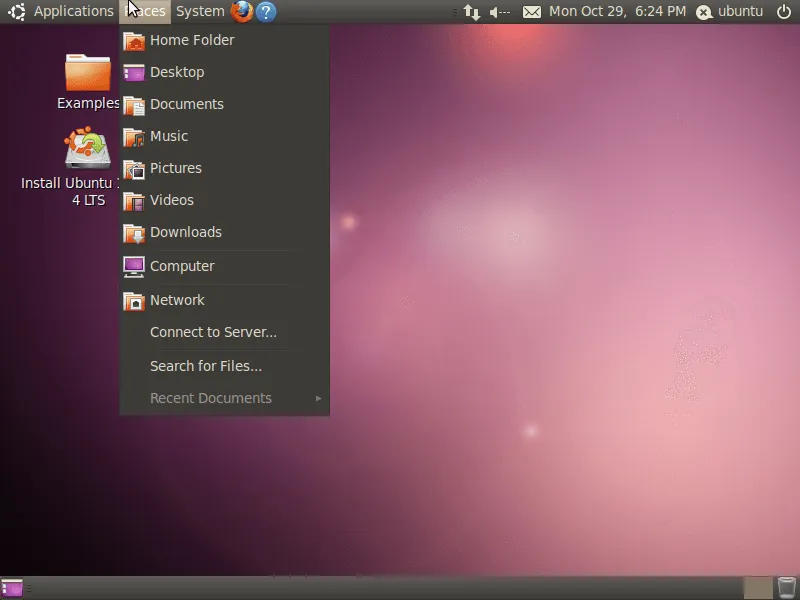Open the Trash in bottom panel

pos(786,588)
